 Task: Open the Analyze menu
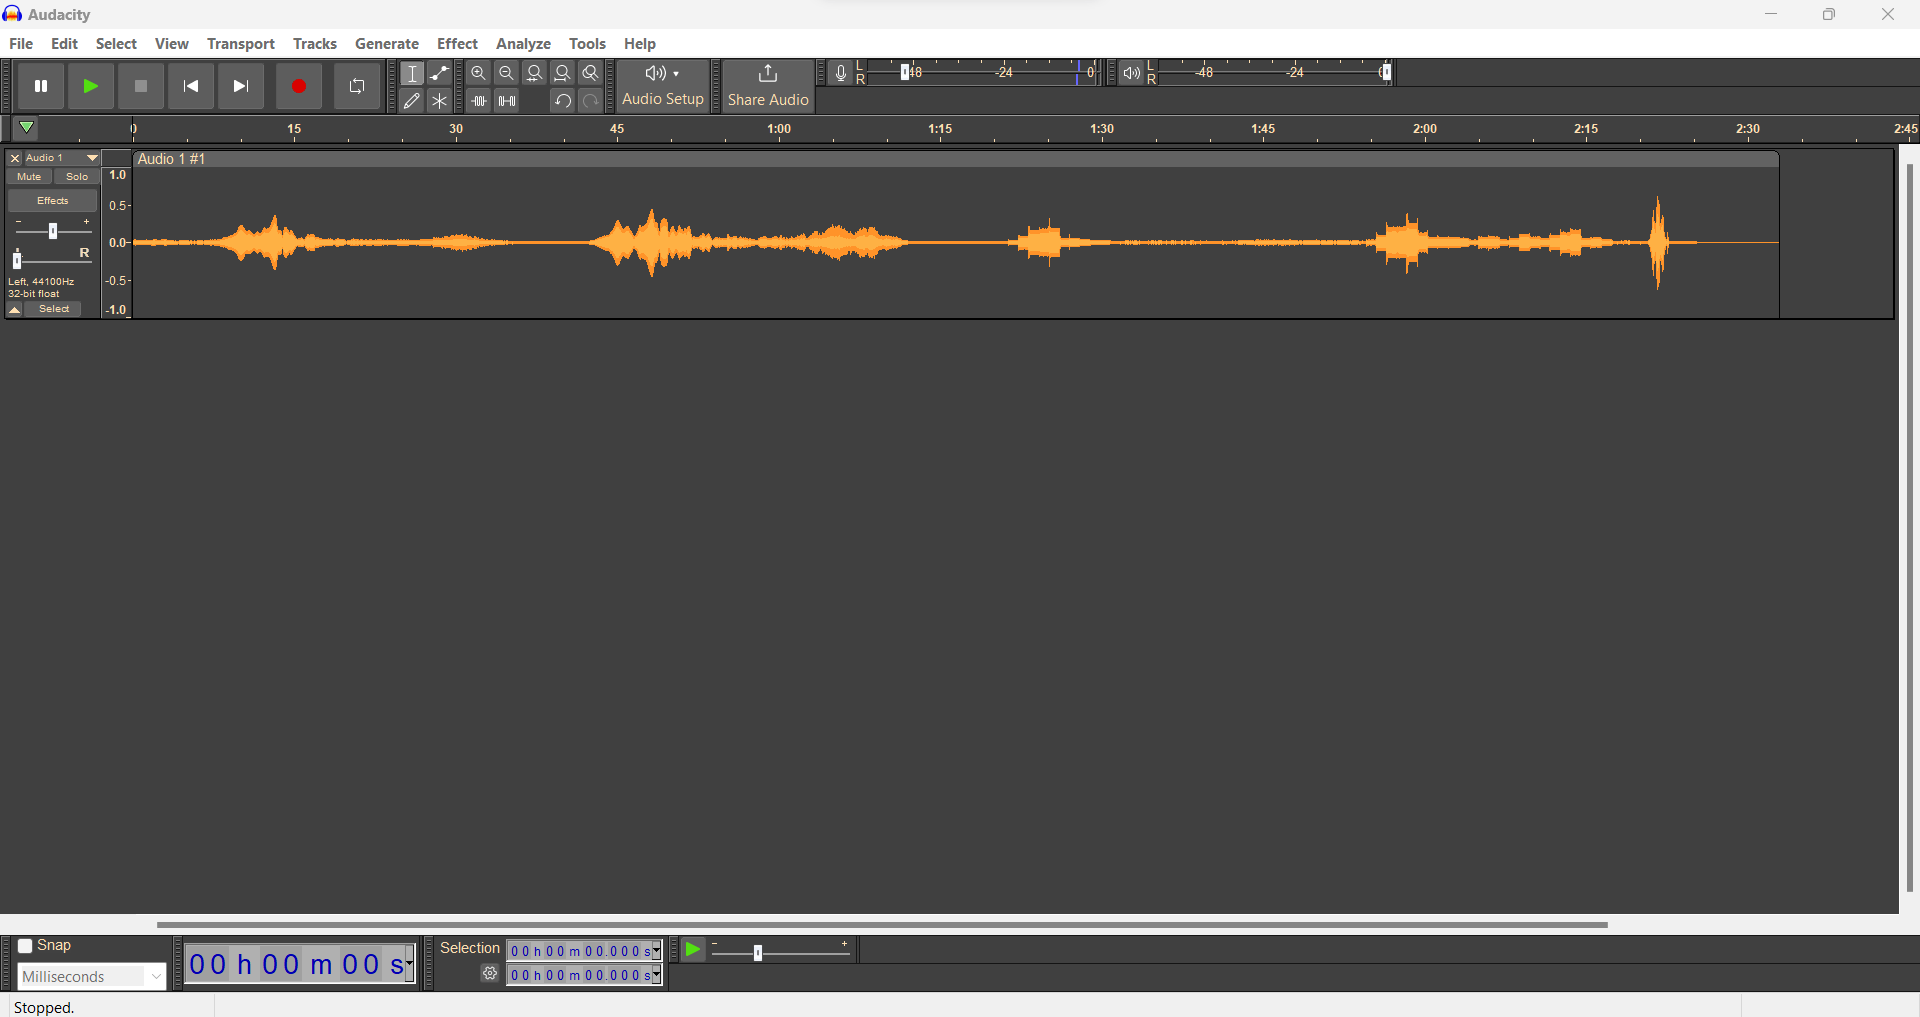(523, 44)
